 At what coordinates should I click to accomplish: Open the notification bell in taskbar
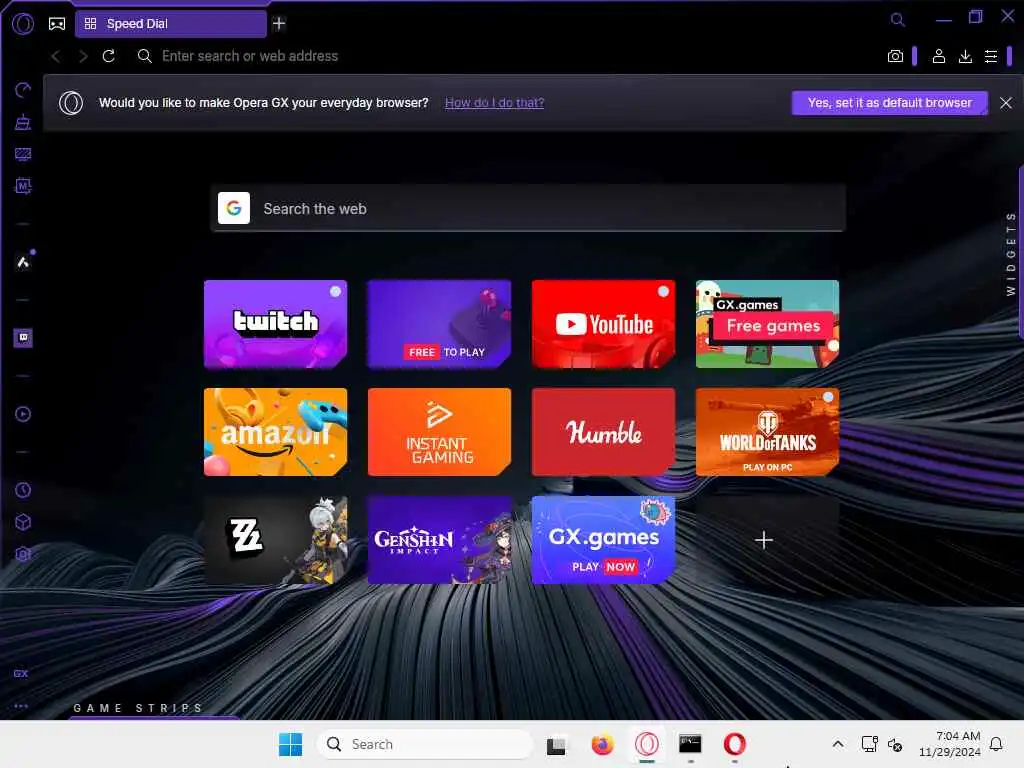(x=996, y=744)
